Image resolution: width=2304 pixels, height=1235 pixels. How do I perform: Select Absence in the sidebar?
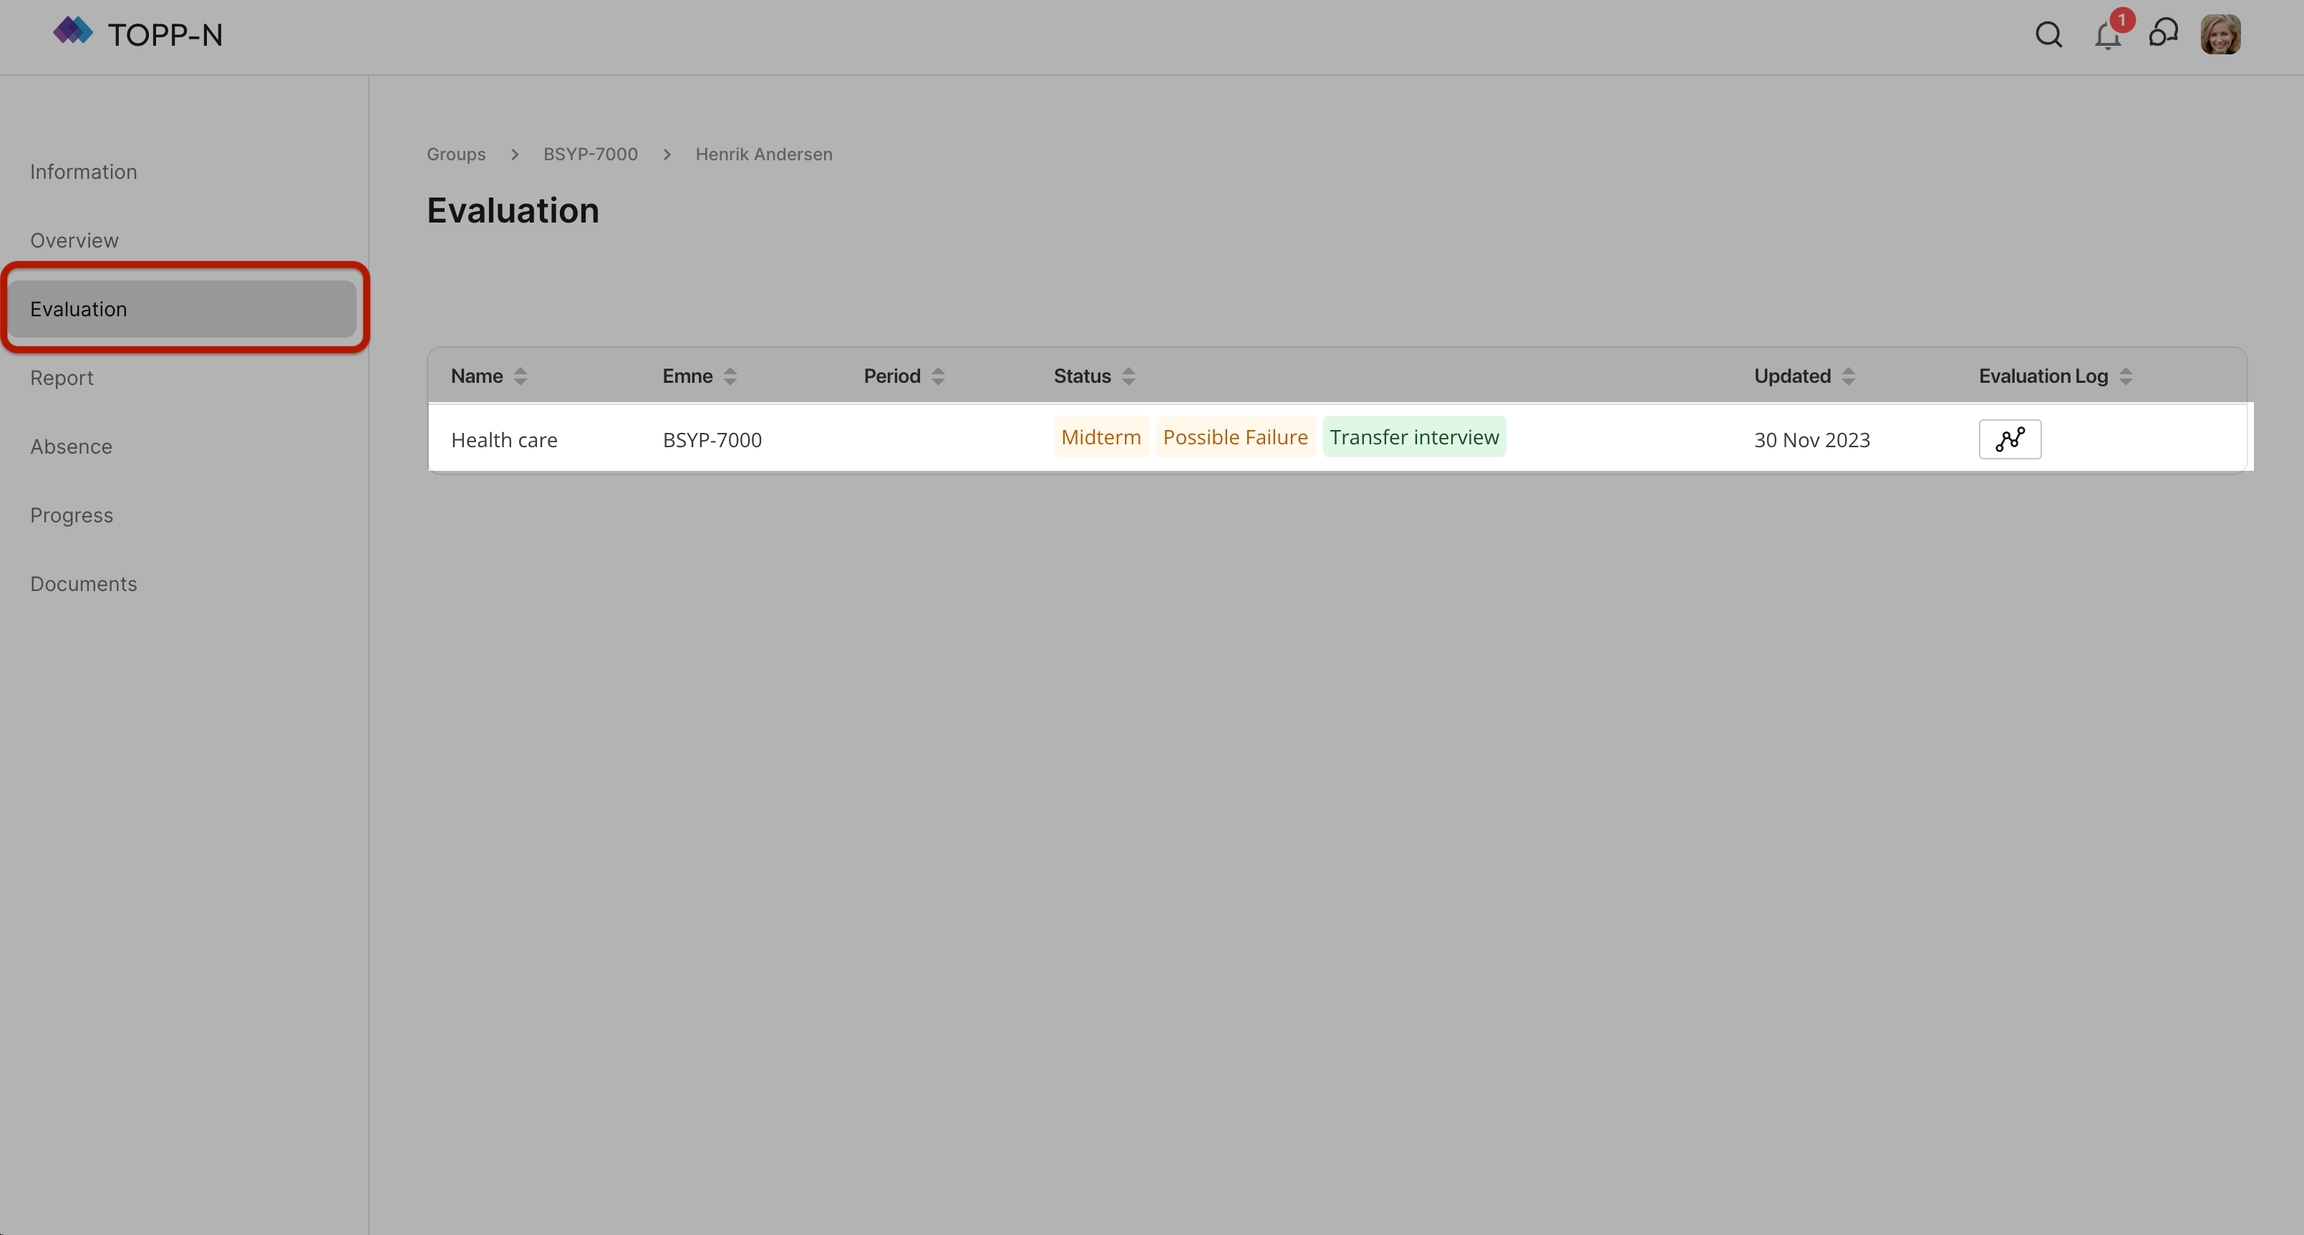tap(71, 447)
